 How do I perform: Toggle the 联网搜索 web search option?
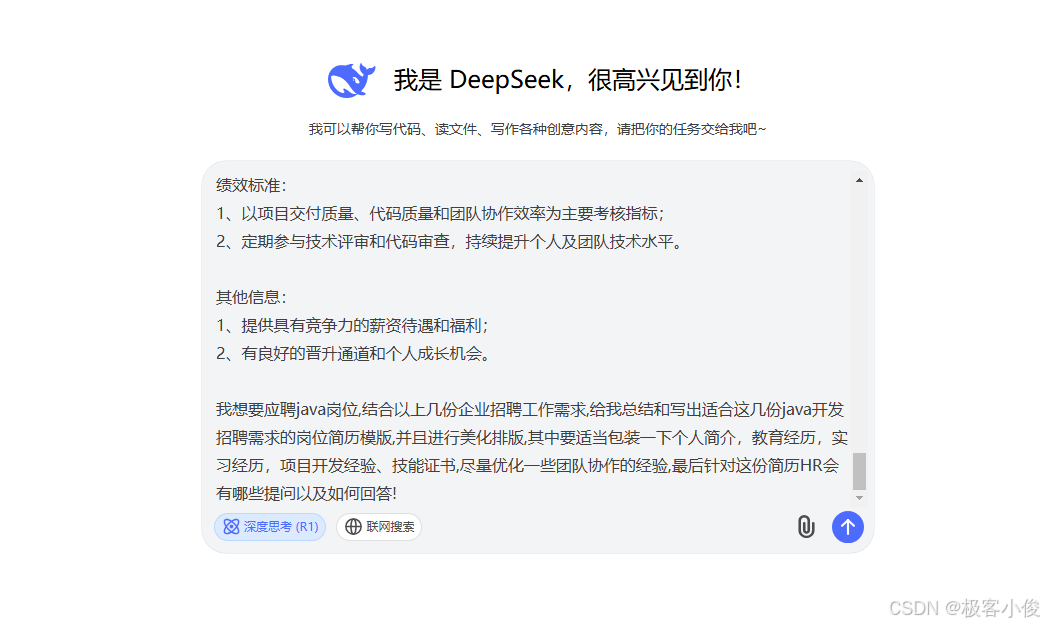[x=379, y=527]
